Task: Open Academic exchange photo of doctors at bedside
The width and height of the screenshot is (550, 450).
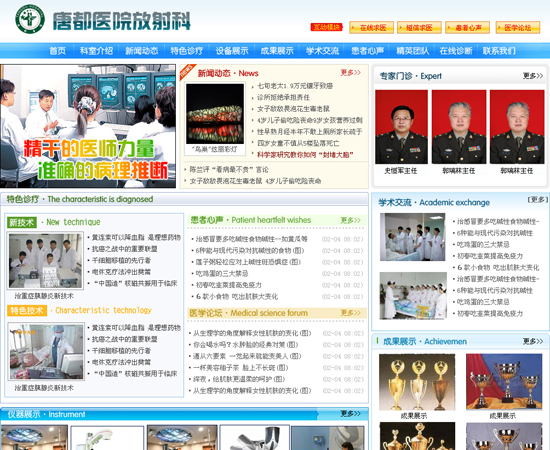Action: click(x=412, y=237)
